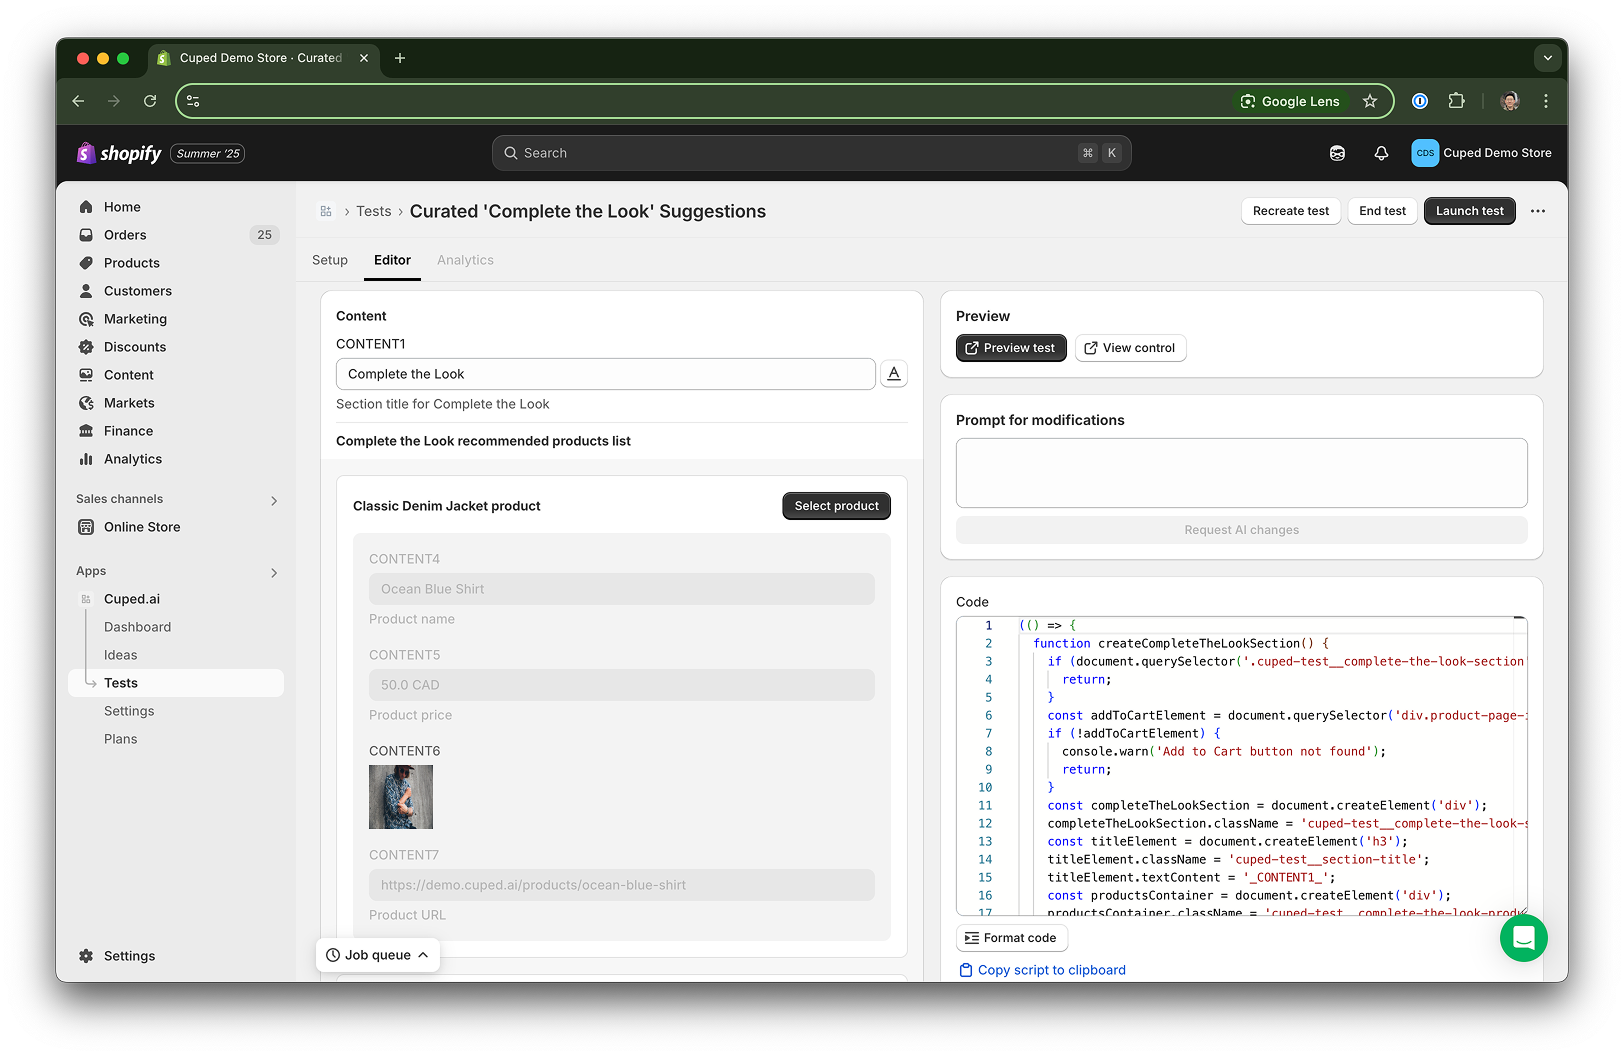Viewport: 1624px width, 1056px height.
Task: Click the Ocean Blue Shirt product thumbnail
Action: (x=401, y=797)
